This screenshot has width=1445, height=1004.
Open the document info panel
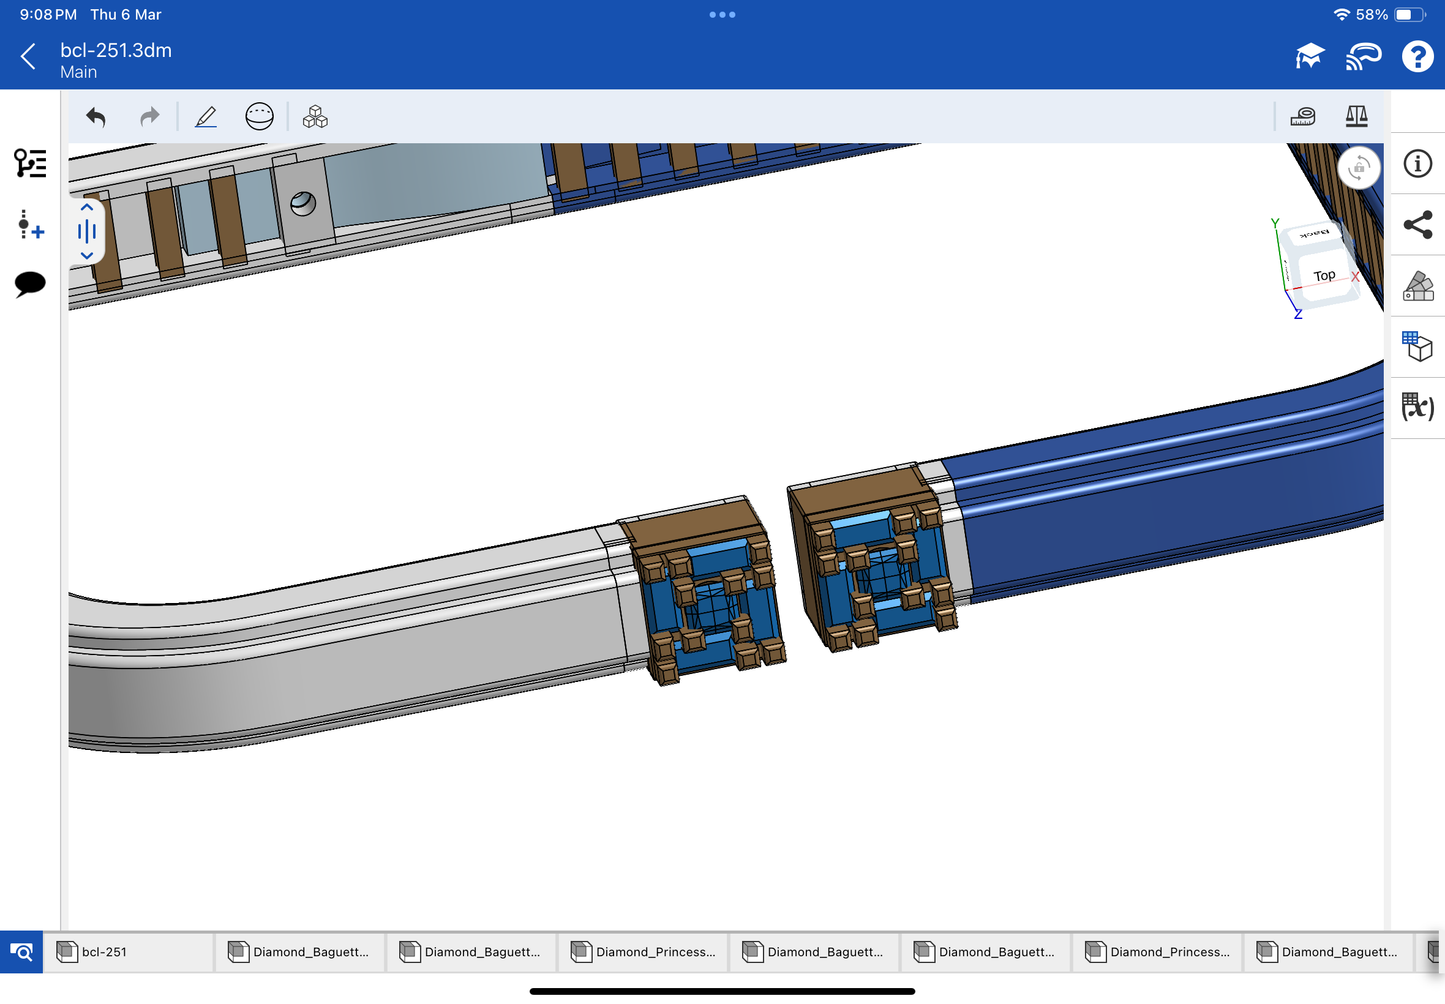tap(1417, 164)
